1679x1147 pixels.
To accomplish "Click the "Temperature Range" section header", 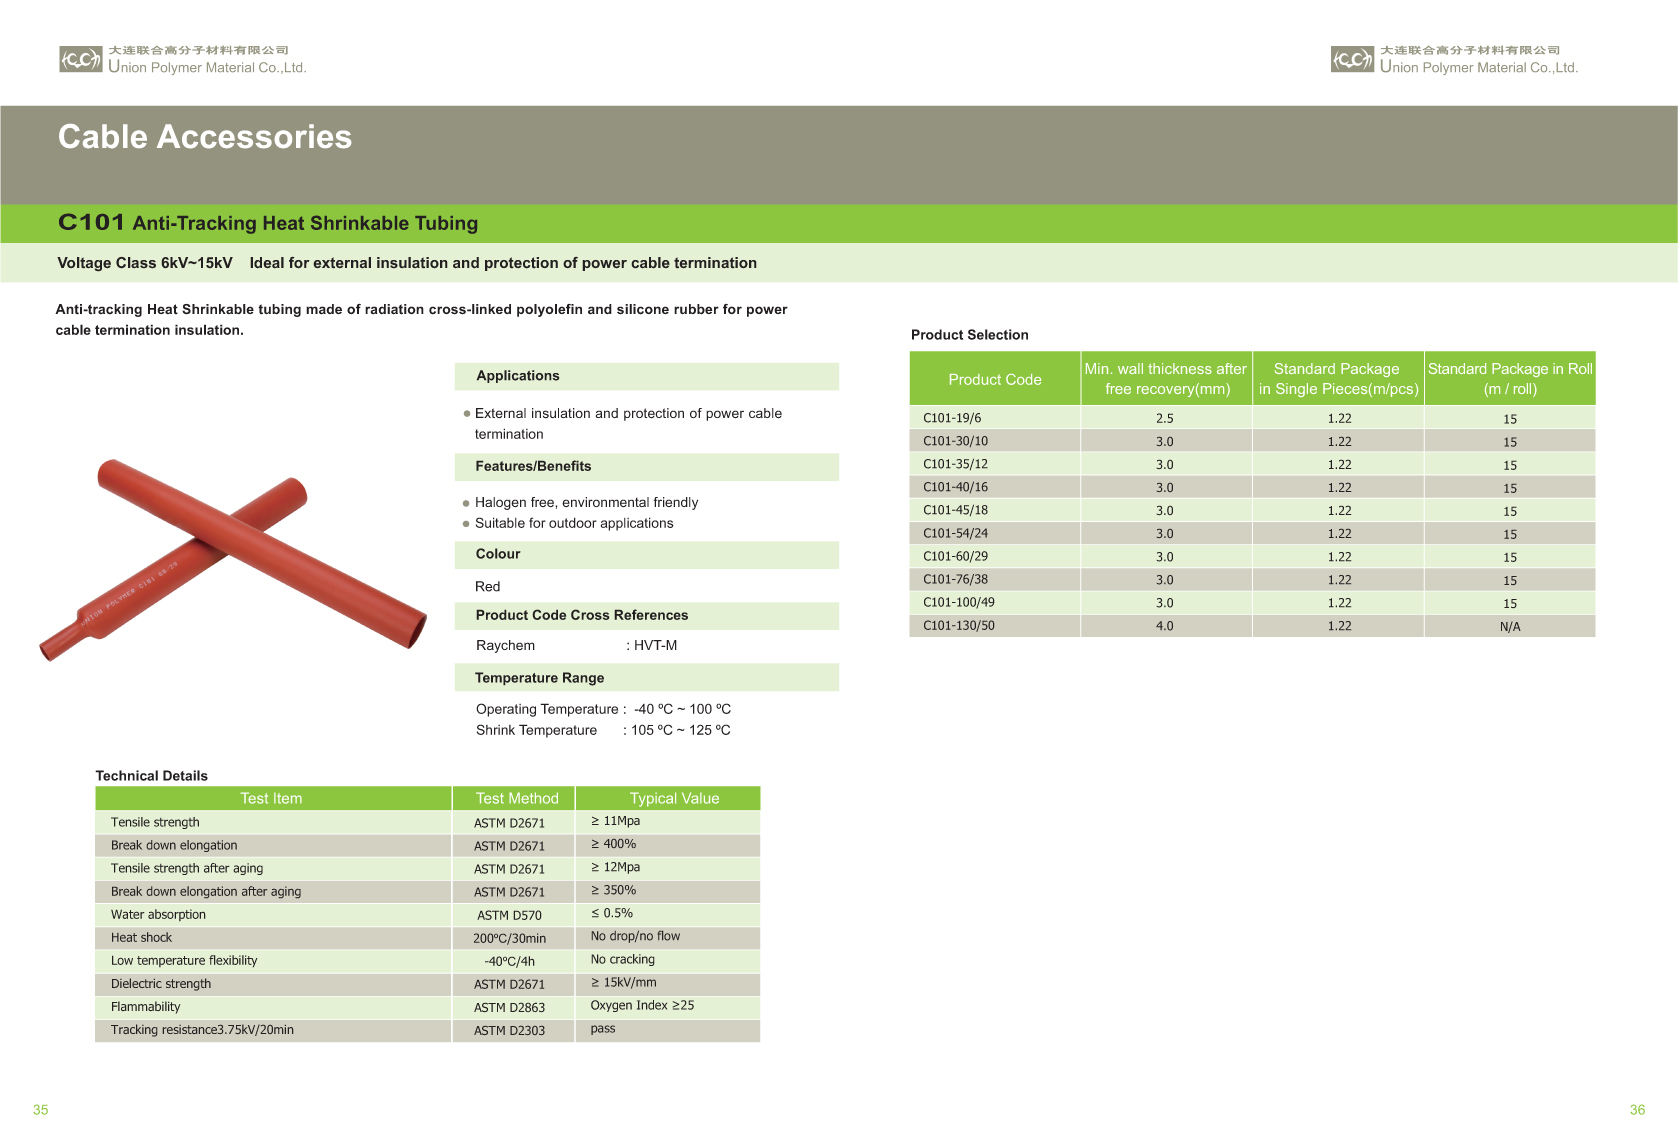I will coord(539,678).
